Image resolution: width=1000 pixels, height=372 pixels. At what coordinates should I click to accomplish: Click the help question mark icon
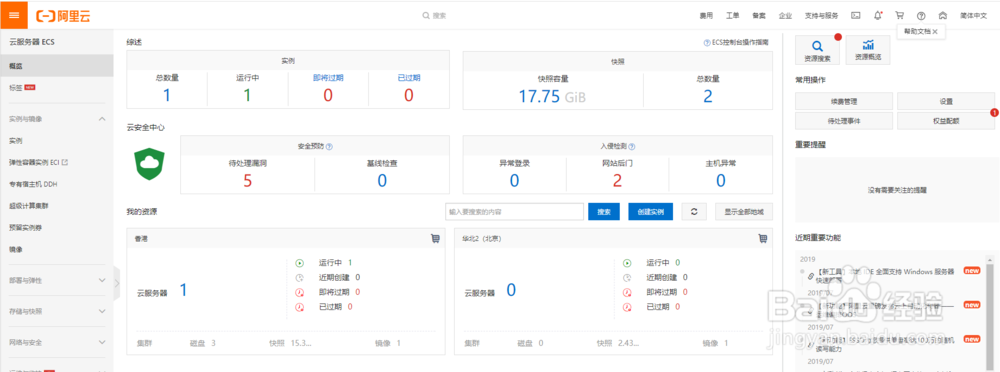point(921,15)
